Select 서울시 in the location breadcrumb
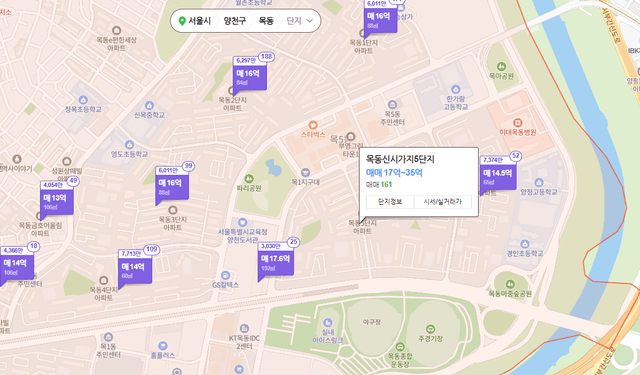This screenshot has height=375, width=640. click(199, 21)
